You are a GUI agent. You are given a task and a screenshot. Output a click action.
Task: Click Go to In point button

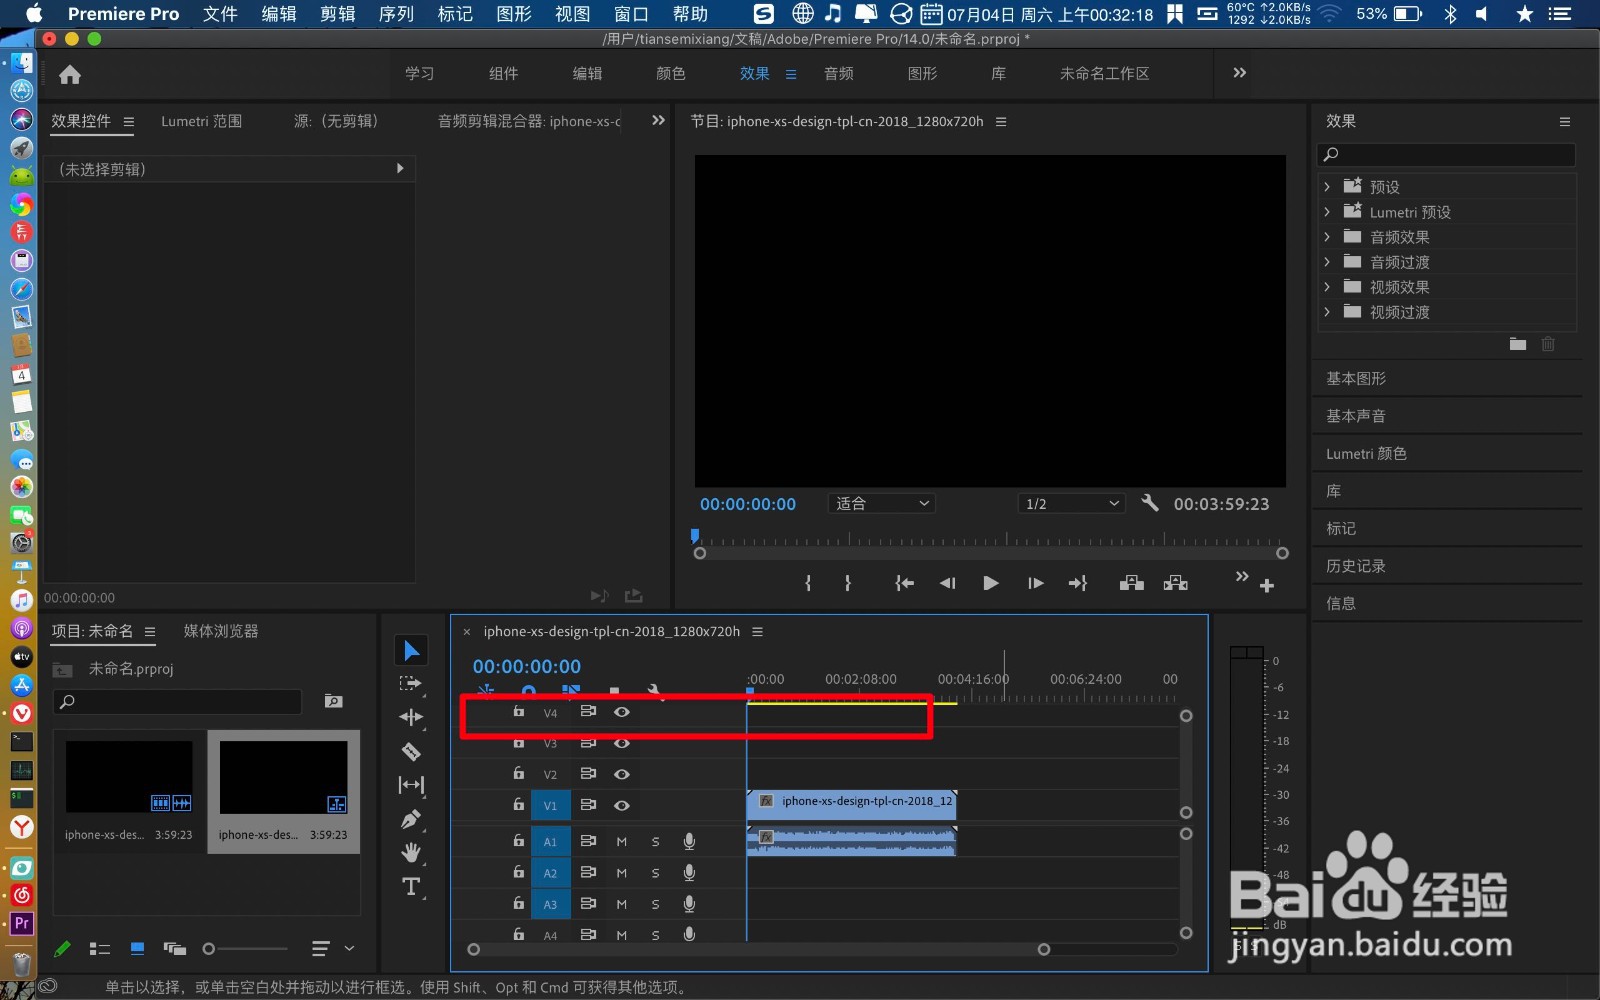pos(904,583)
